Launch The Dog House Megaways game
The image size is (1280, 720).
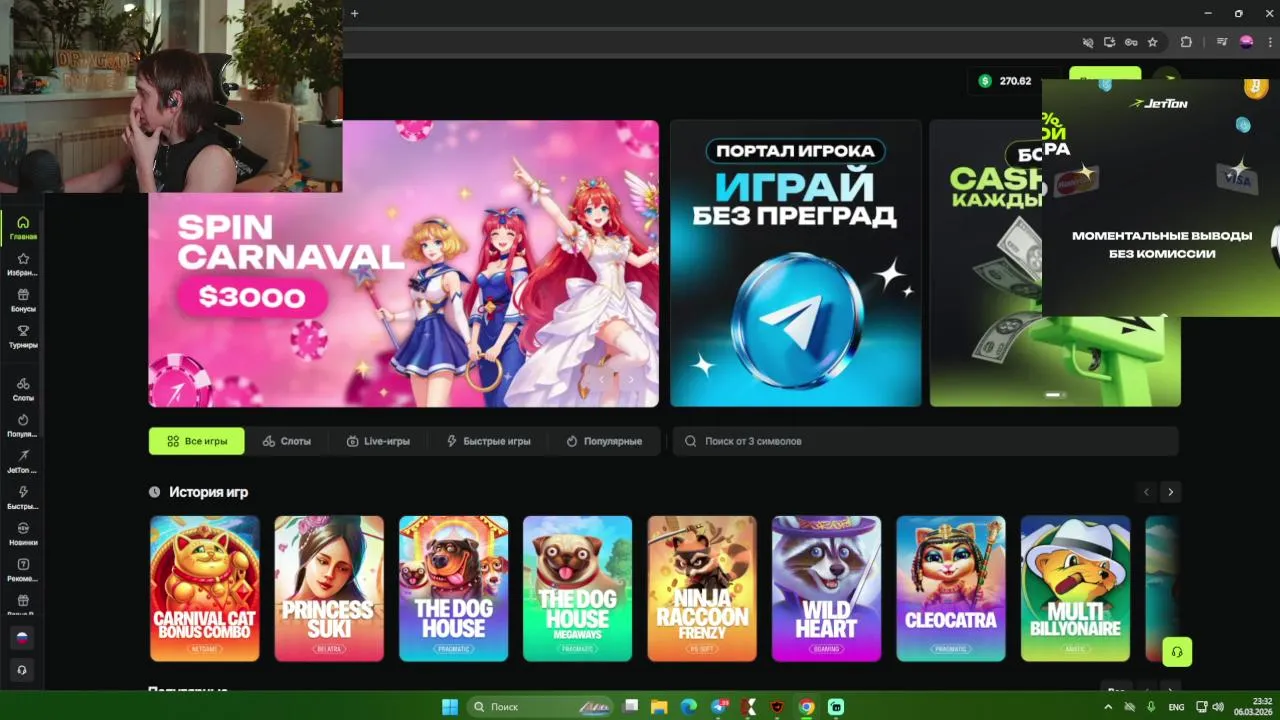click(x=577, y=588)
